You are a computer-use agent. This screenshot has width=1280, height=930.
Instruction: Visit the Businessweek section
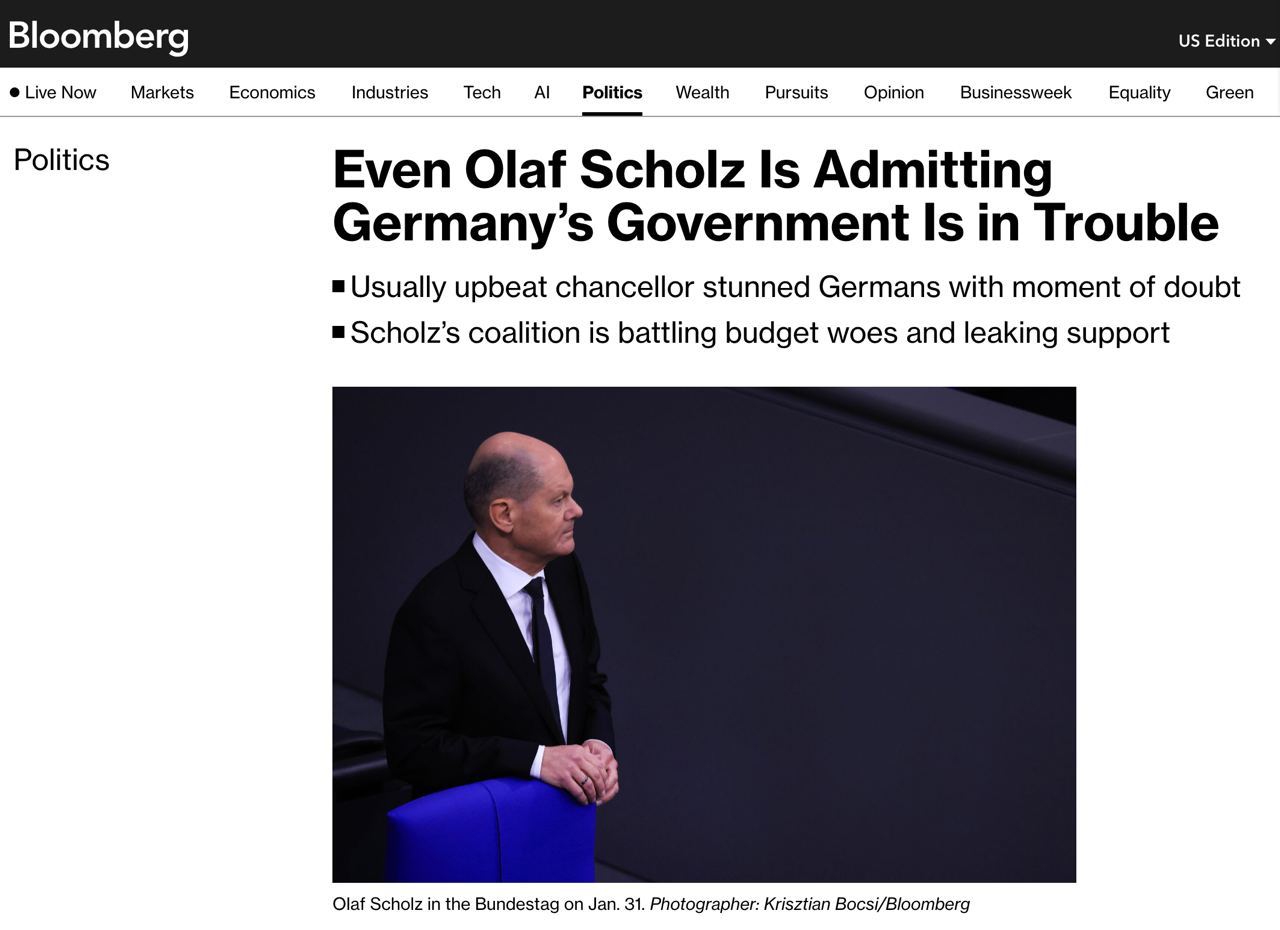(x=1016, y=93)
